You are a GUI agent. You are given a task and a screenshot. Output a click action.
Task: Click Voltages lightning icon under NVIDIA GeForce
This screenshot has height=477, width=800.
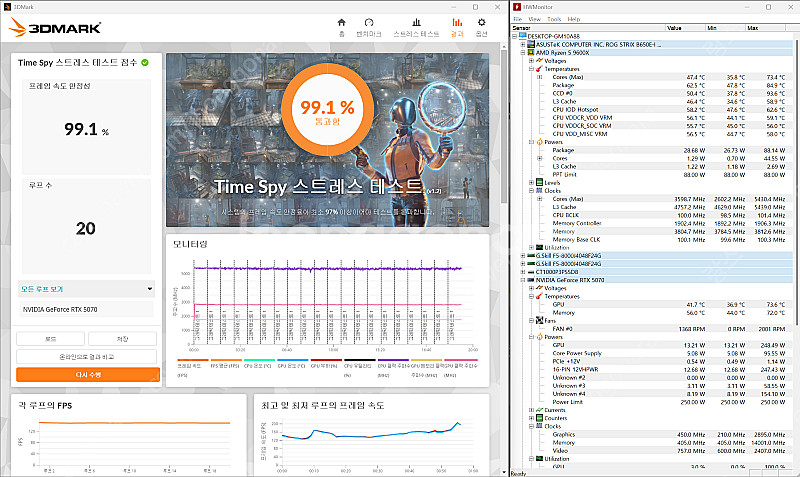(539, 288)
